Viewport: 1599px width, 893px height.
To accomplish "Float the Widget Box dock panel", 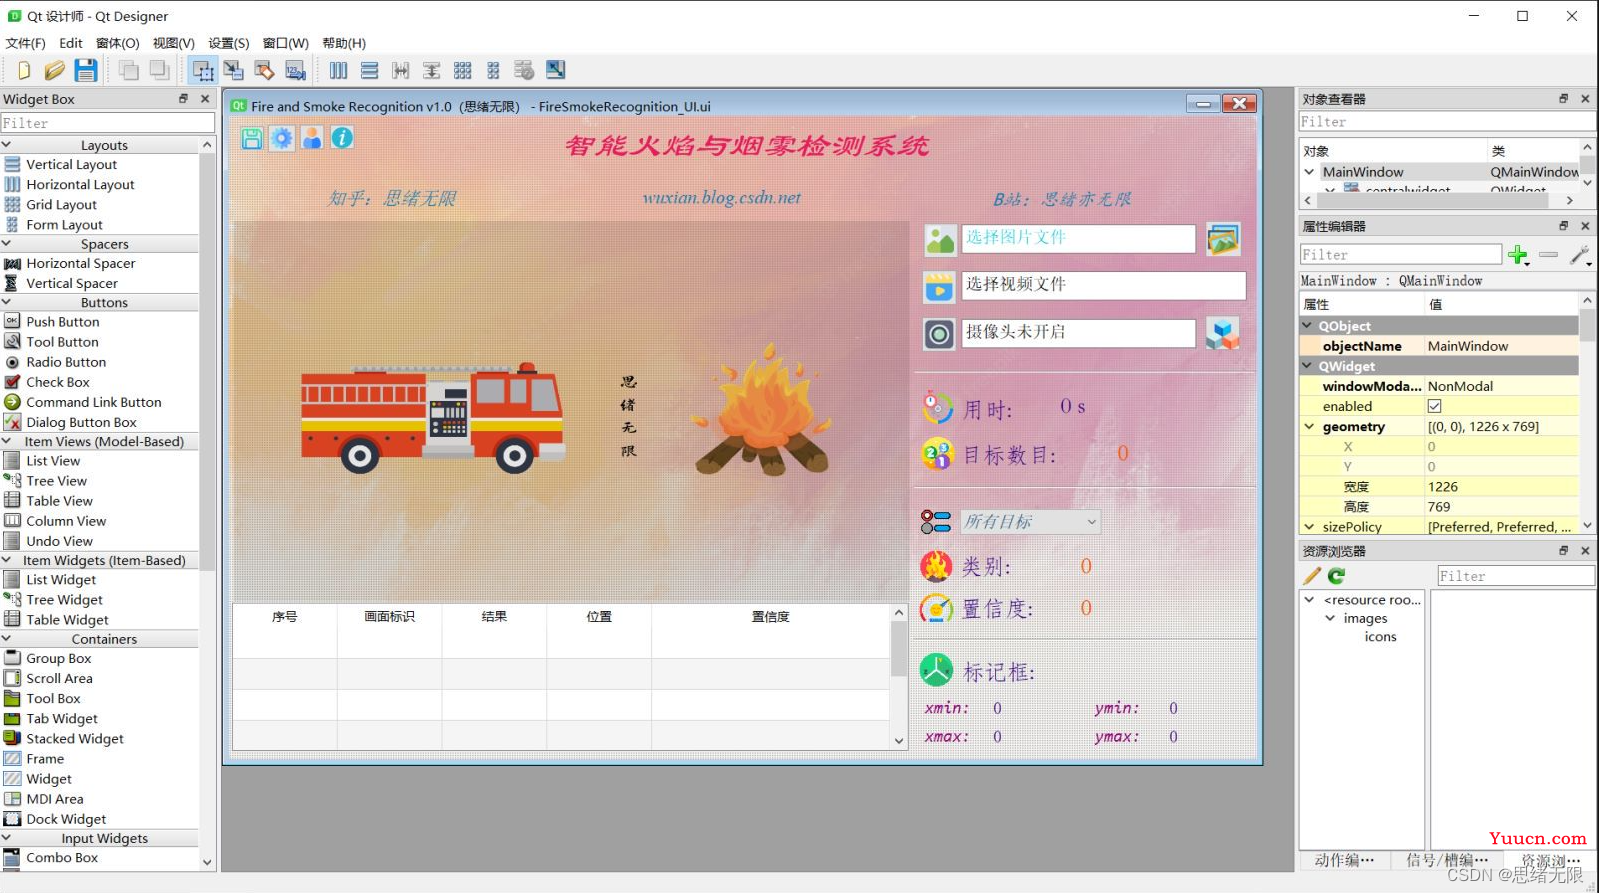I will (x=183, y=98).
